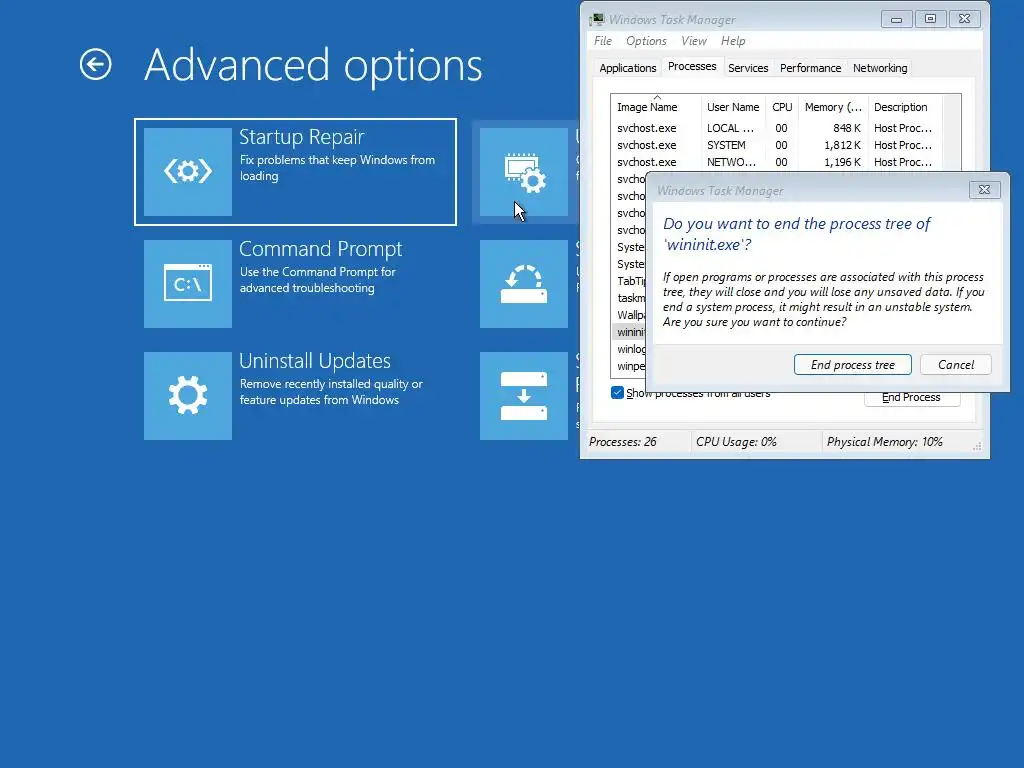Switch to the Processes tab

click(692, 67)
